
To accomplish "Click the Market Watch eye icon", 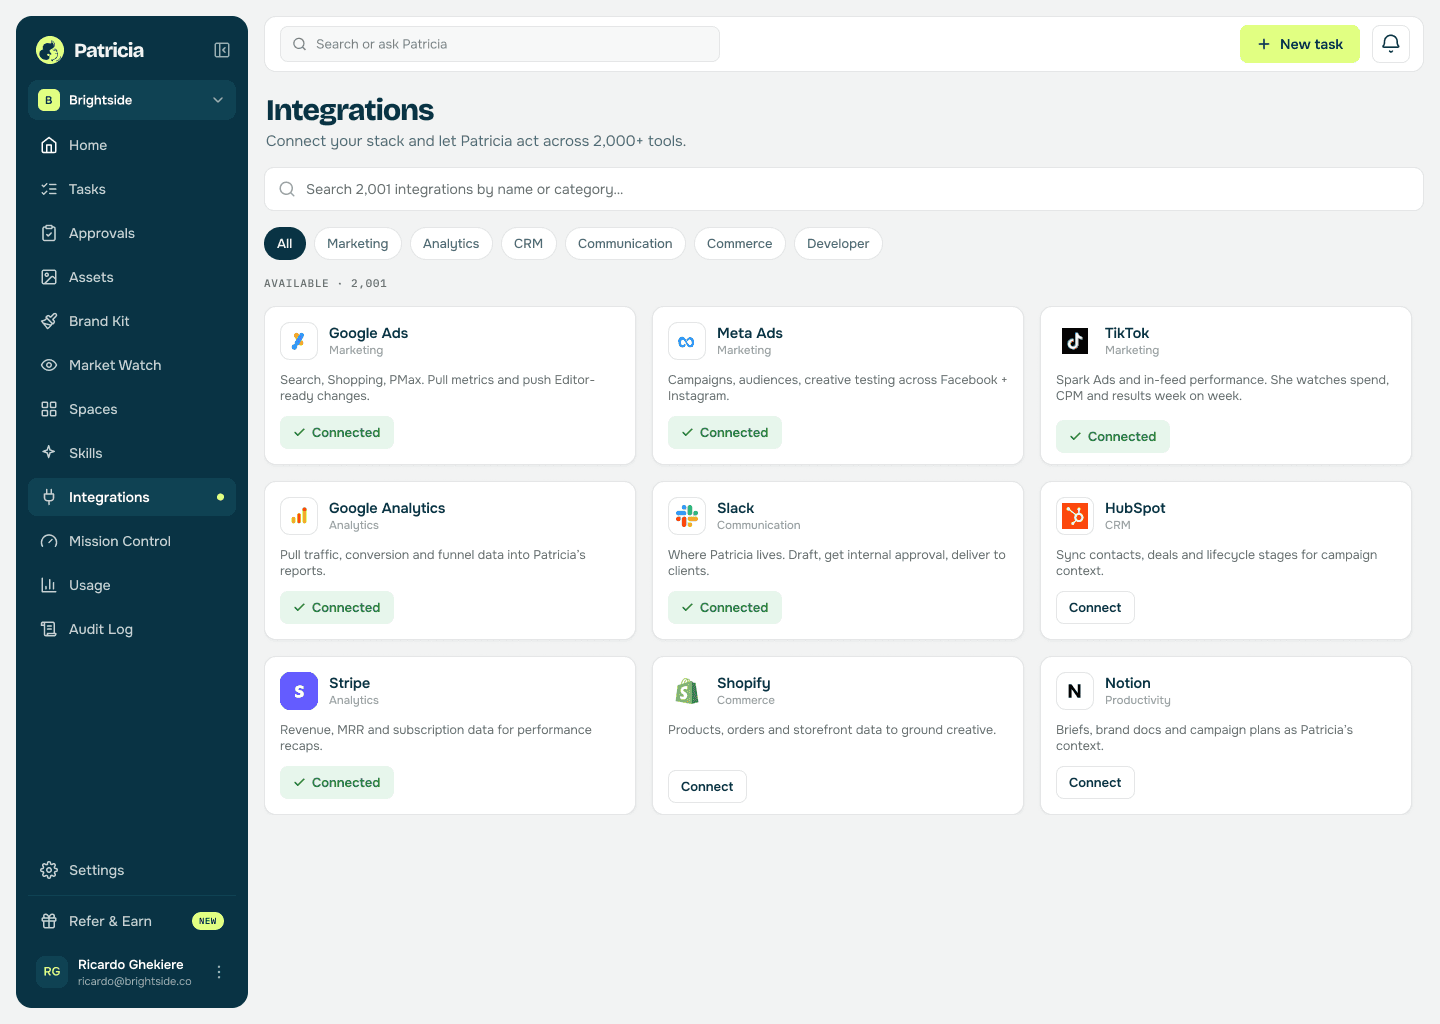I will point(49,365).
